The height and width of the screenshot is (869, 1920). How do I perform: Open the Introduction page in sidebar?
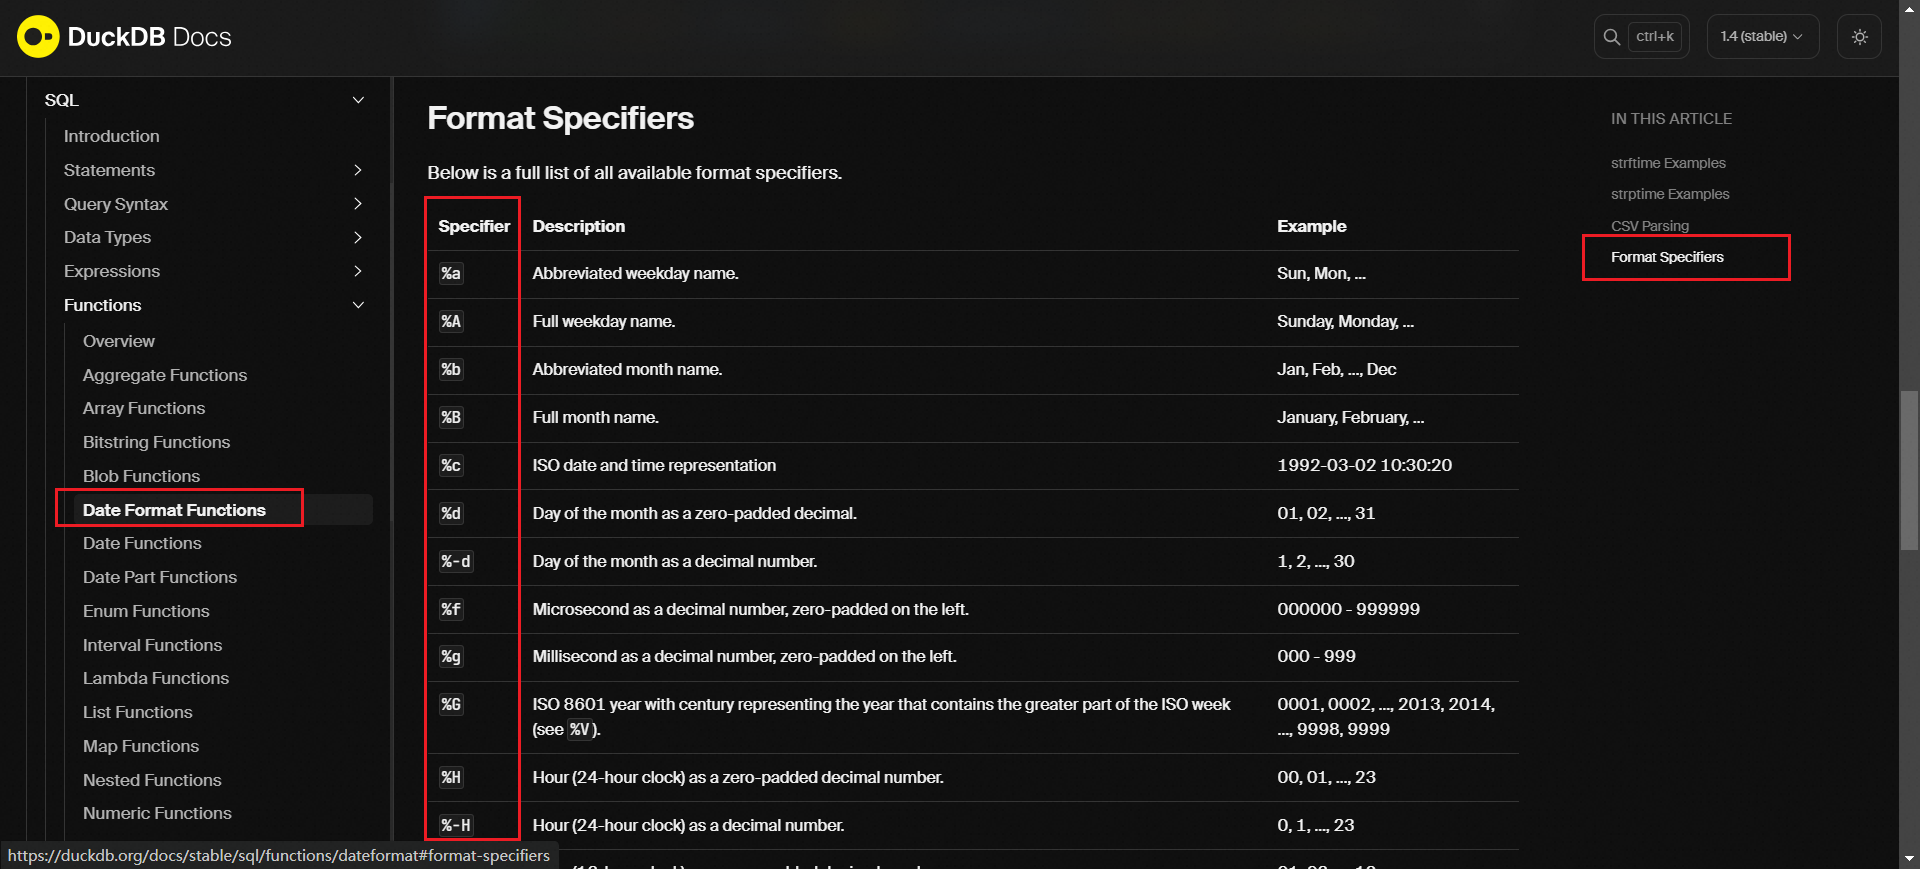click(111, 136)
